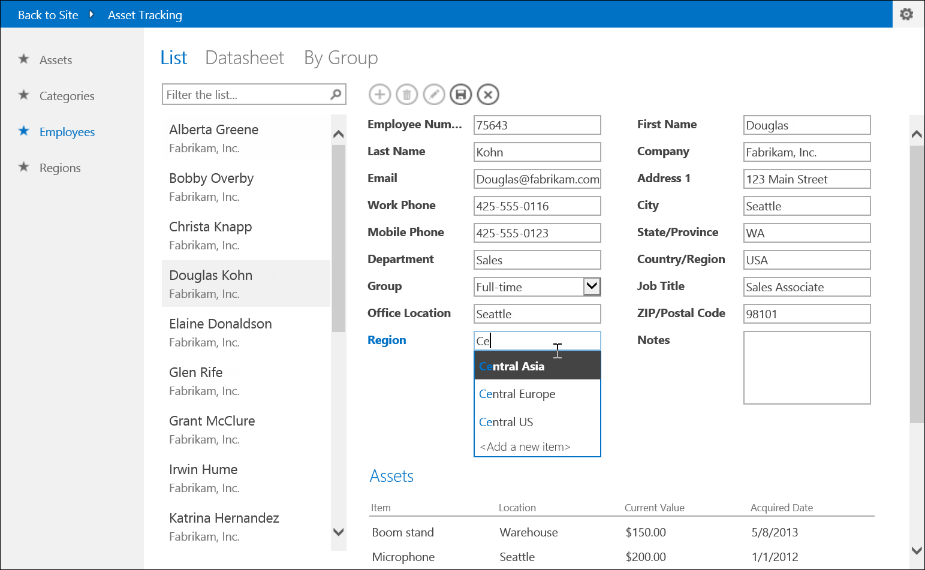Viewport: 925px width, 570px height.
Task: Switch to the Datasheet view tab
Action: (x=244, y=58)
